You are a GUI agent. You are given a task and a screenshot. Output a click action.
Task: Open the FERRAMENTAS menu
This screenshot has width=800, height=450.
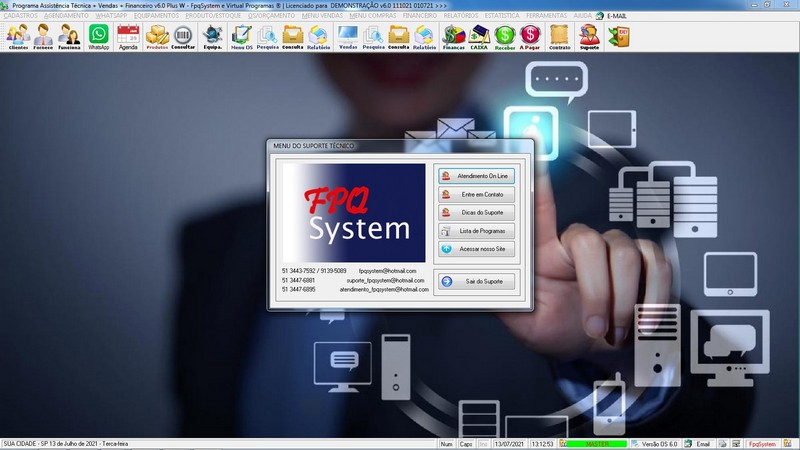pyautogui.click(x=546, y=16)
